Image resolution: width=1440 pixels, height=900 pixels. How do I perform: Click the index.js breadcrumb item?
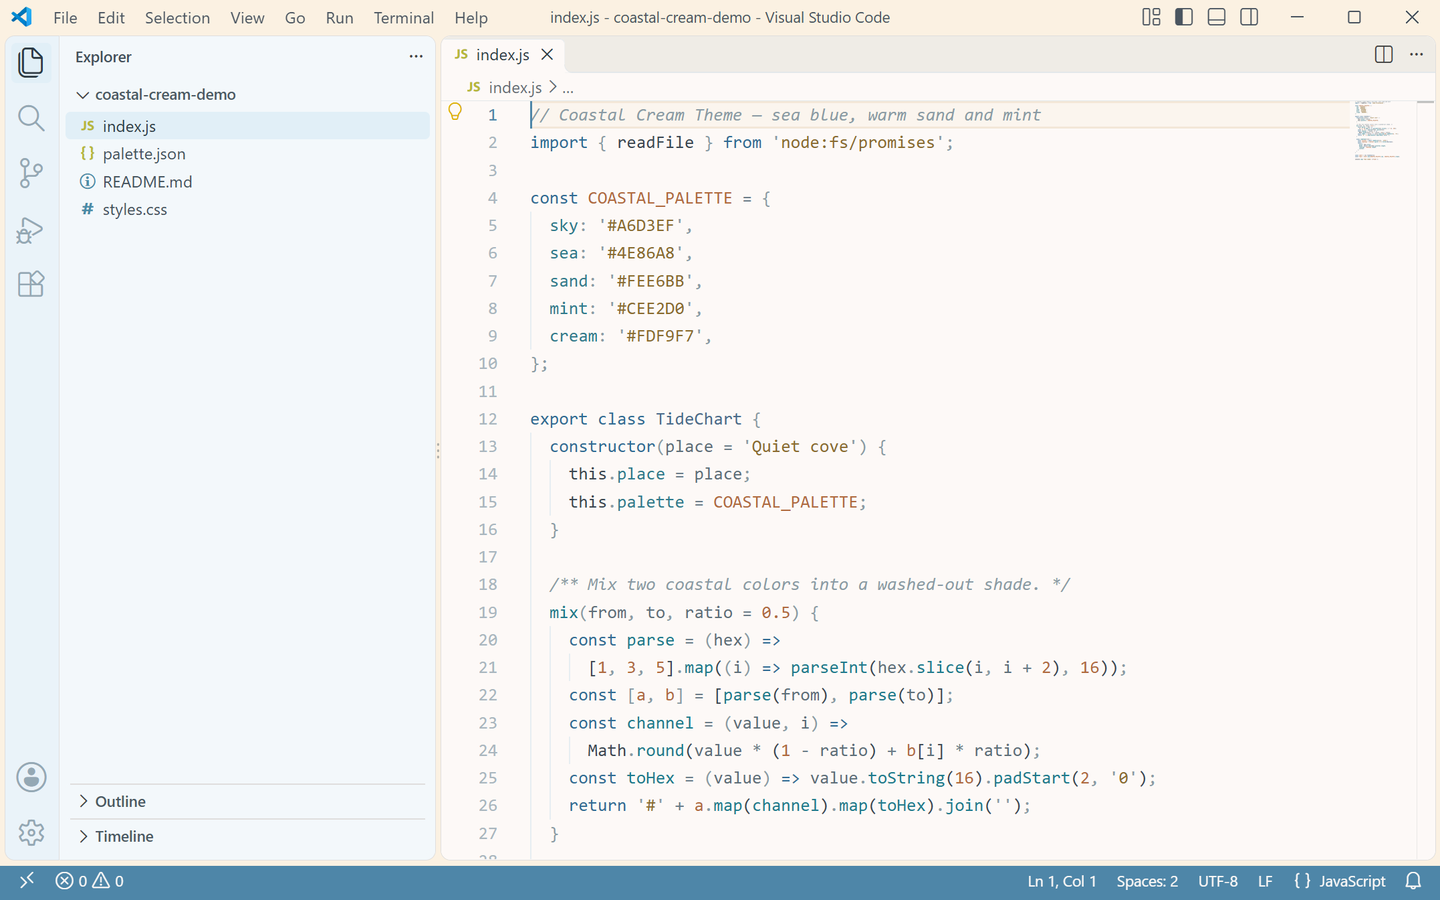505,88
